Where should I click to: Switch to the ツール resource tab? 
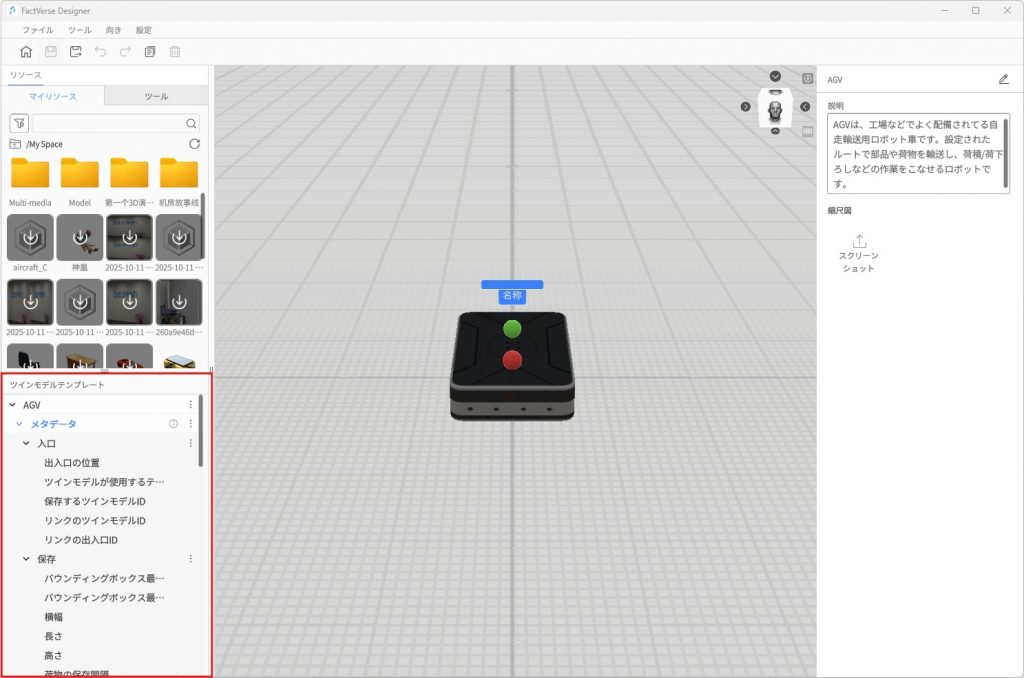pyautogui.click(x=156, y=96)
